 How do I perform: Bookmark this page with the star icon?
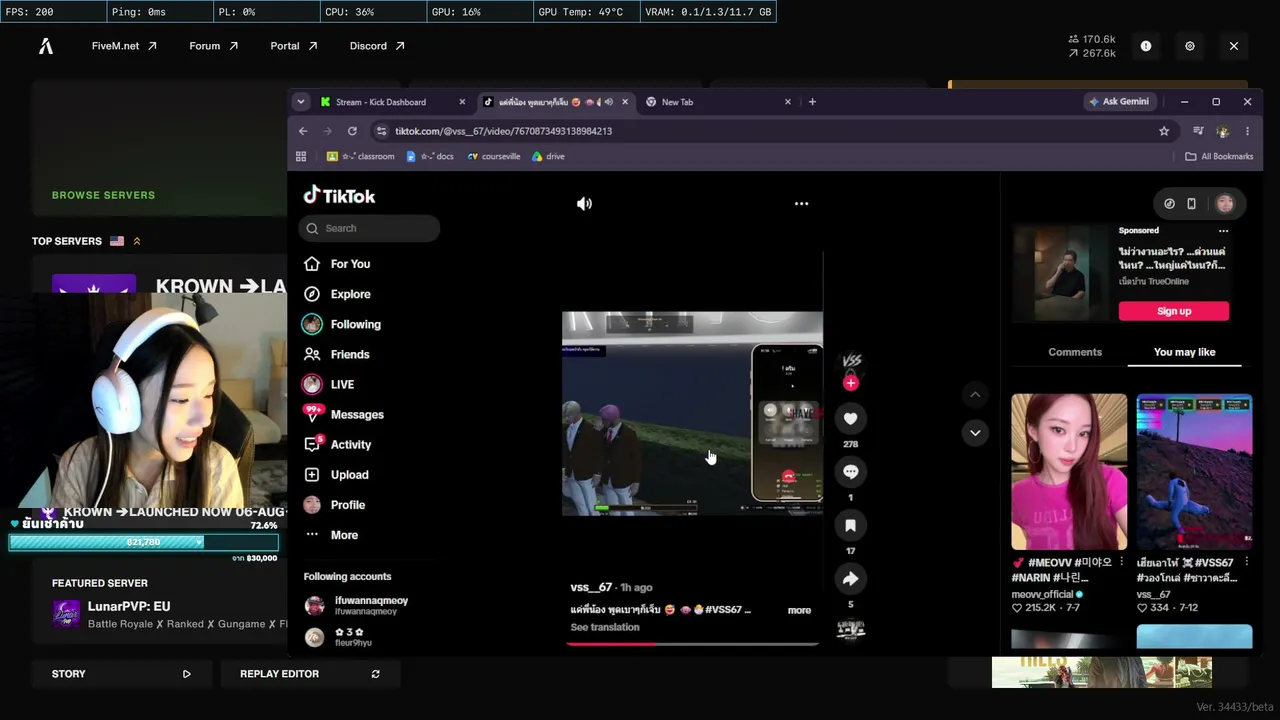coord(1164,131)
